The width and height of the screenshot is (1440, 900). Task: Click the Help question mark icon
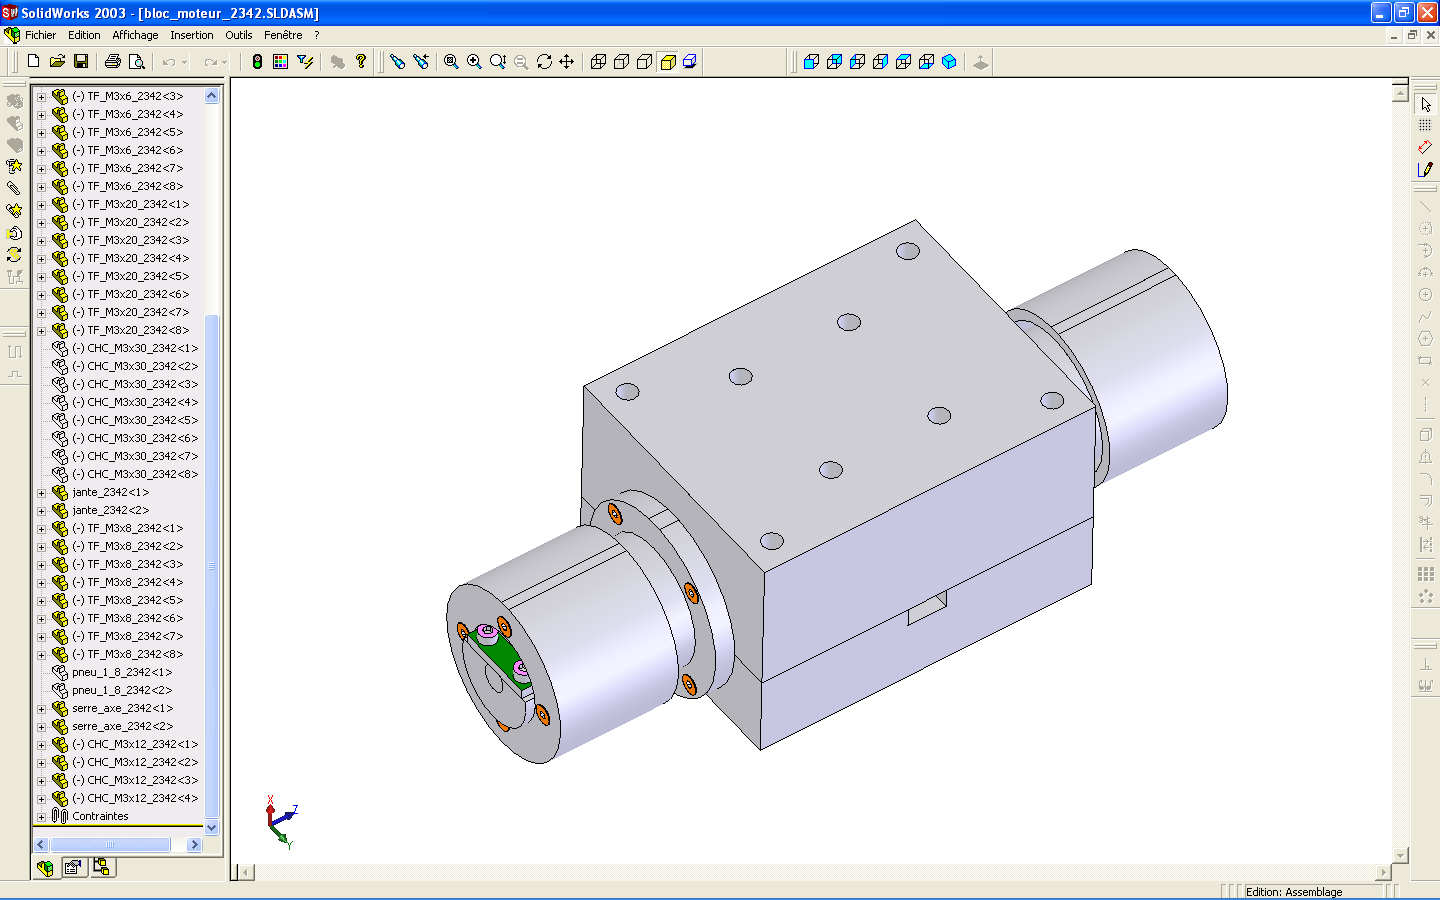point(361,62)
